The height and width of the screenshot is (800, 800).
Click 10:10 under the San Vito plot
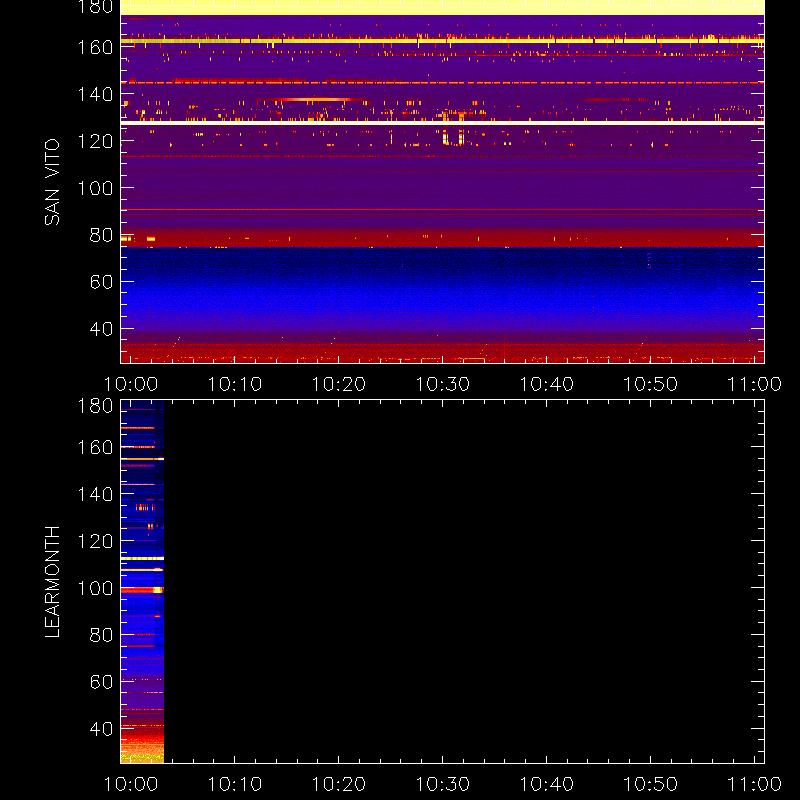(235, 384)
